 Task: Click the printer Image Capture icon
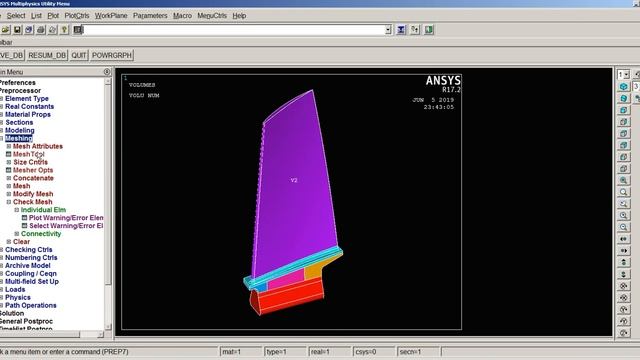pos(41,30)
